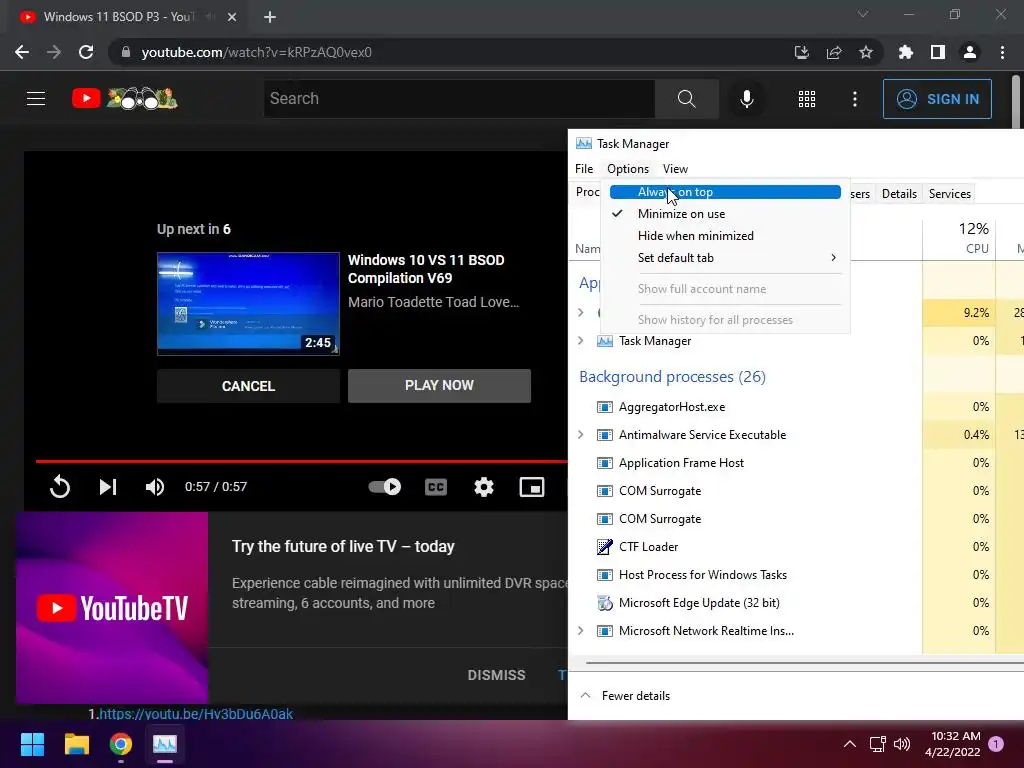1024x768 pixels.
Task: Switch to the Details tab
Action: pos(899,194)
